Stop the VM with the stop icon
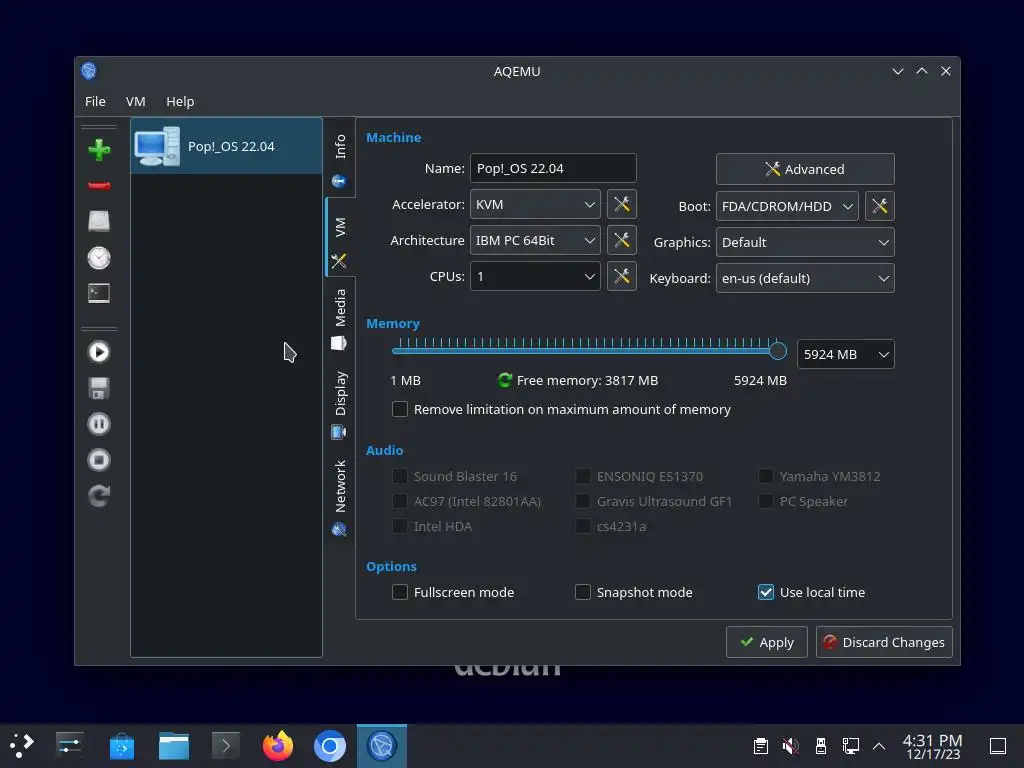The height and width of the screenshot is (768, 1024). click(99, 460)
